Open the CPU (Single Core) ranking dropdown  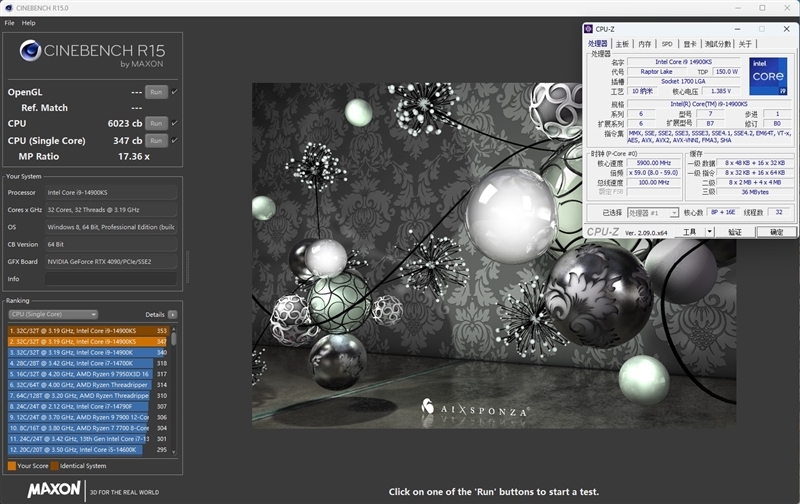[52, 314]
